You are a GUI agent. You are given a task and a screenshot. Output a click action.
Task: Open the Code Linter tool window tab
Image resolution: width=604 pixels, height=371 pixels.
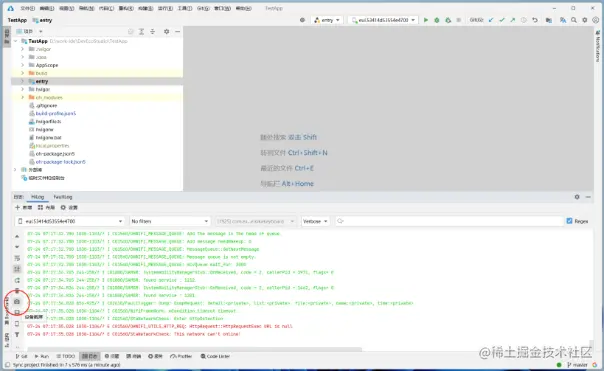click(215, 356)
